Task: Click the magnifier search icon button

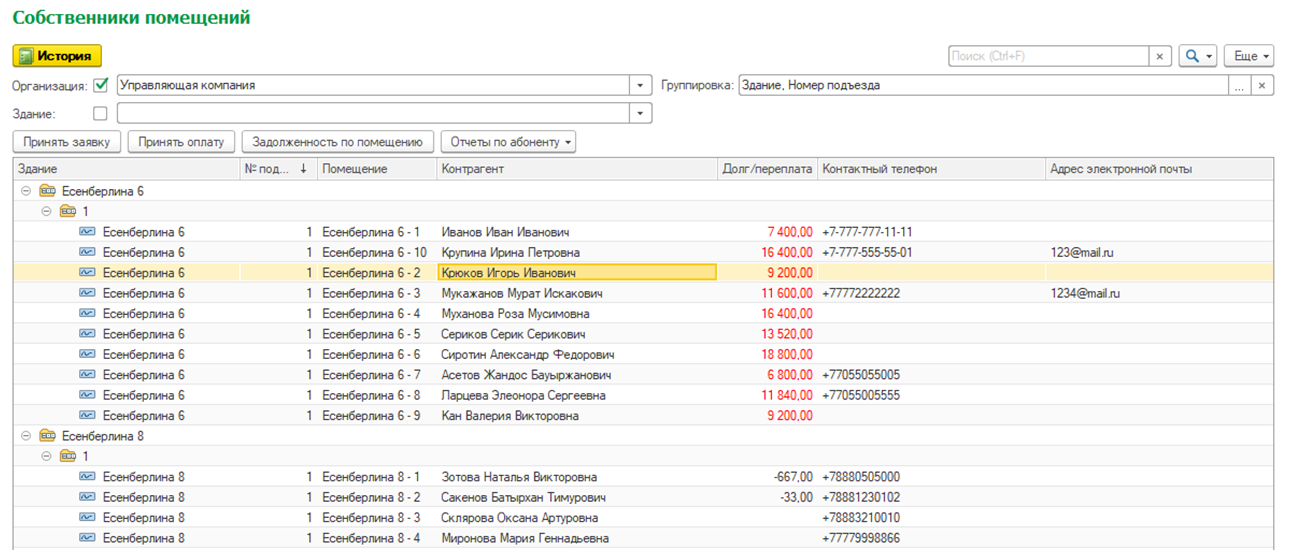Action: click(x=1191, y=57)
